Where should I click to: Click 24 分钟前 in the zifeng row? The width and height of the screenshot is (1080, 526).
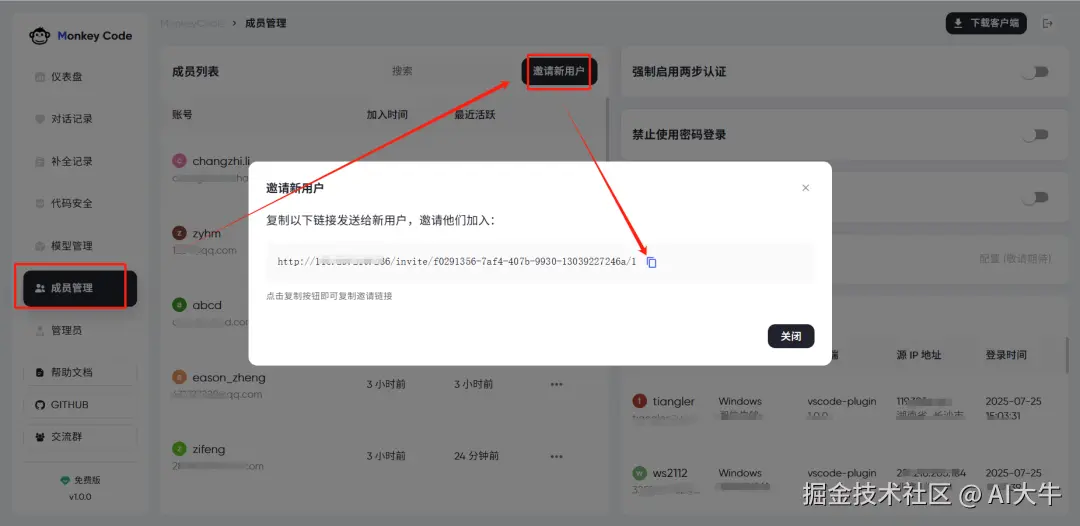(x=476, y=456)
